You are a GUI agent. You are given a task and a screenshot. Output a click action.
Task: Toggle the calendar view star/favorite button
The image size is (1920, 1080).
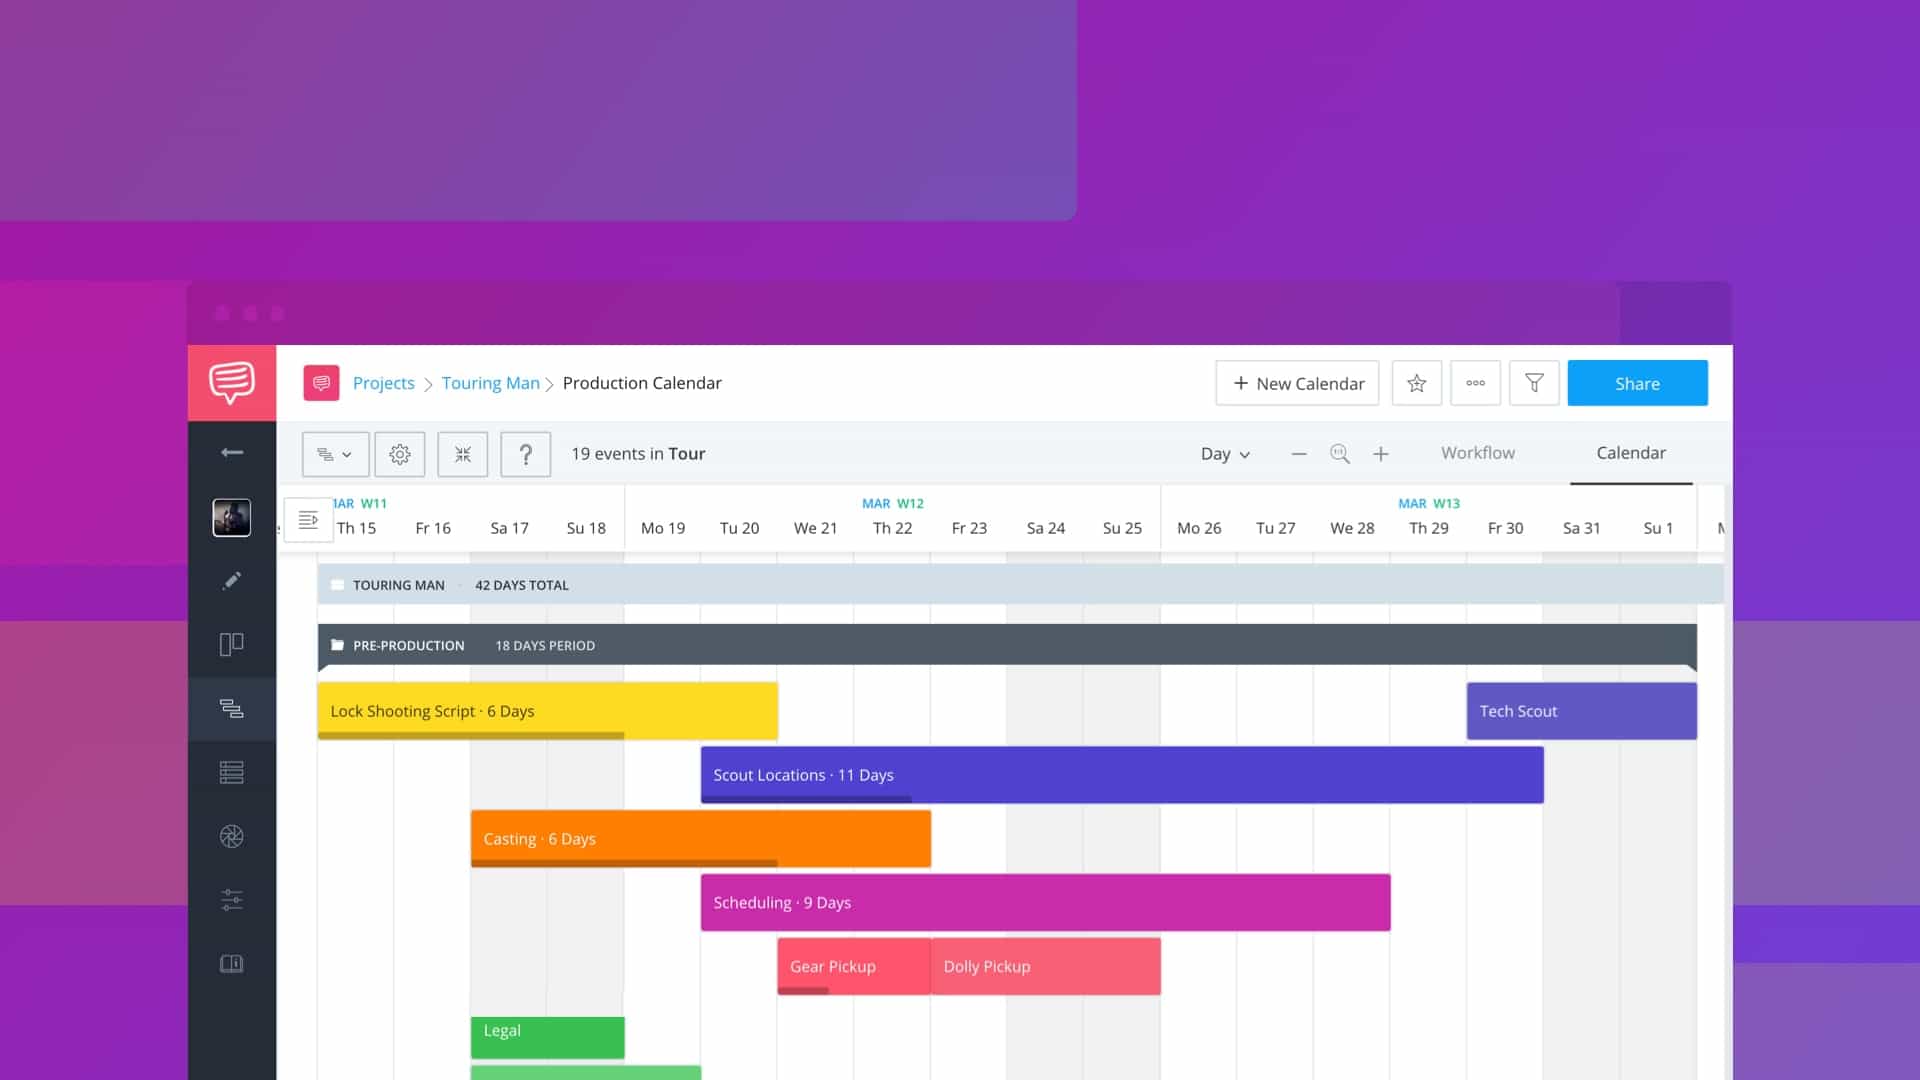click(1416, 382)
